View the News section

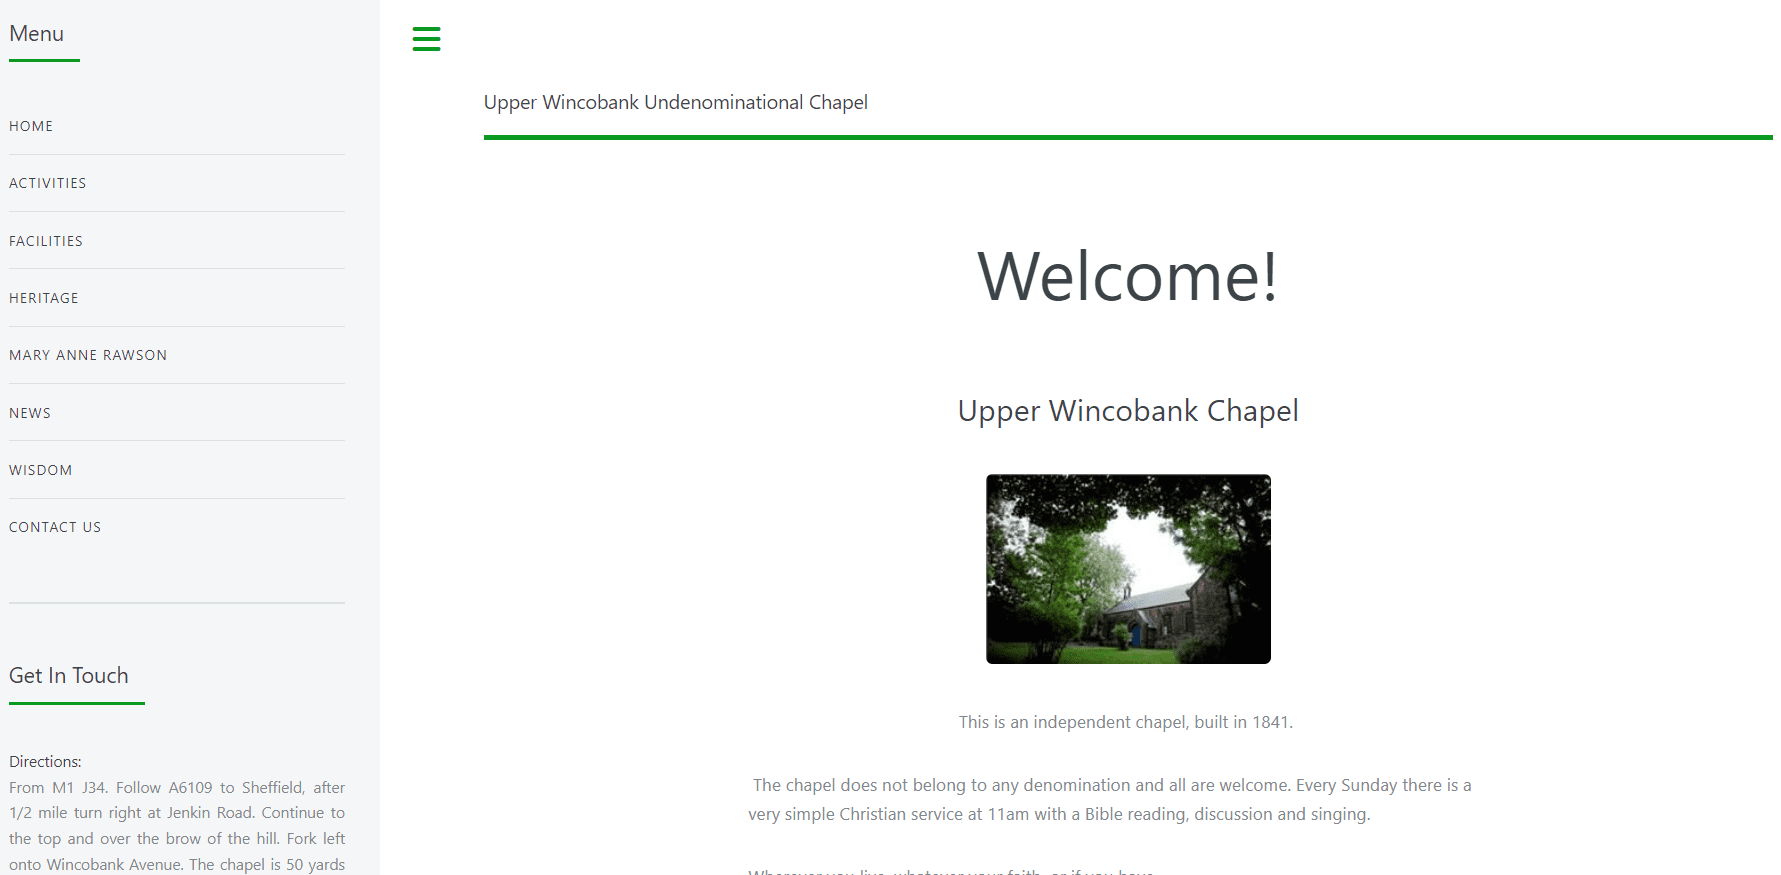tap(30, 413)
